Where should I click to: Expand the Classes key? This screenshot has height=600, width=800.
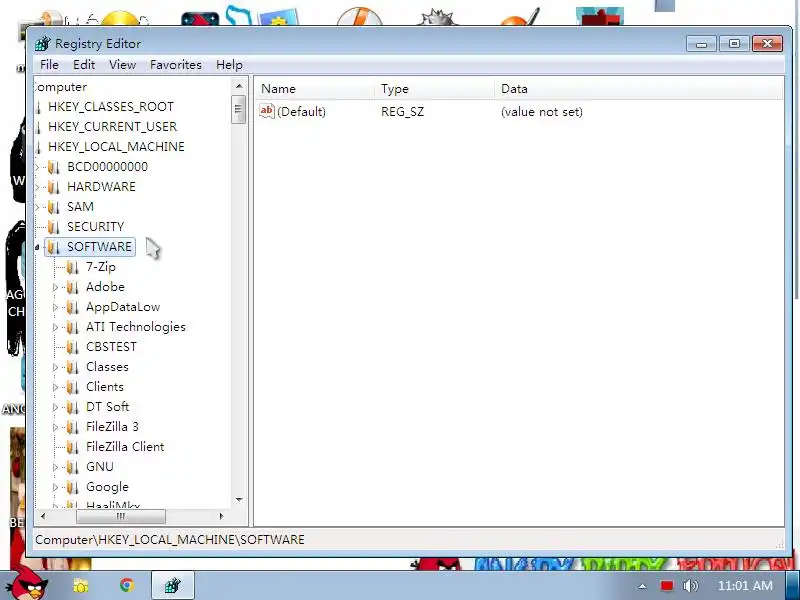tap(56, 367)
